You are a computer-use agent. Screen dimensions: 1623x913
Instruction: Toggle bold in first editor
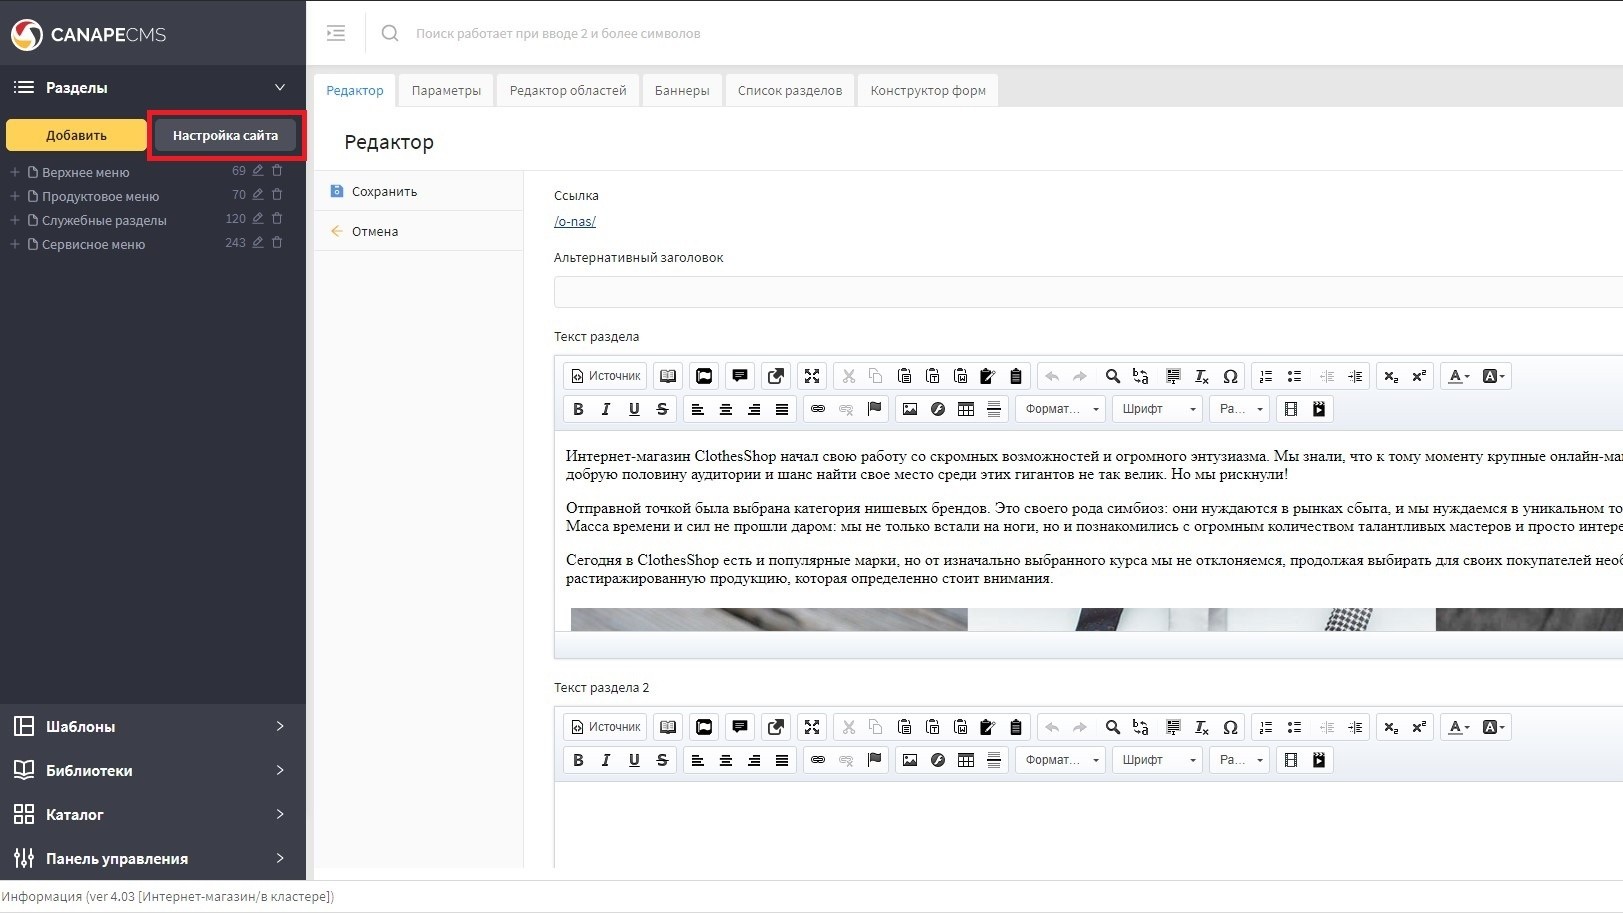(578, 409)
